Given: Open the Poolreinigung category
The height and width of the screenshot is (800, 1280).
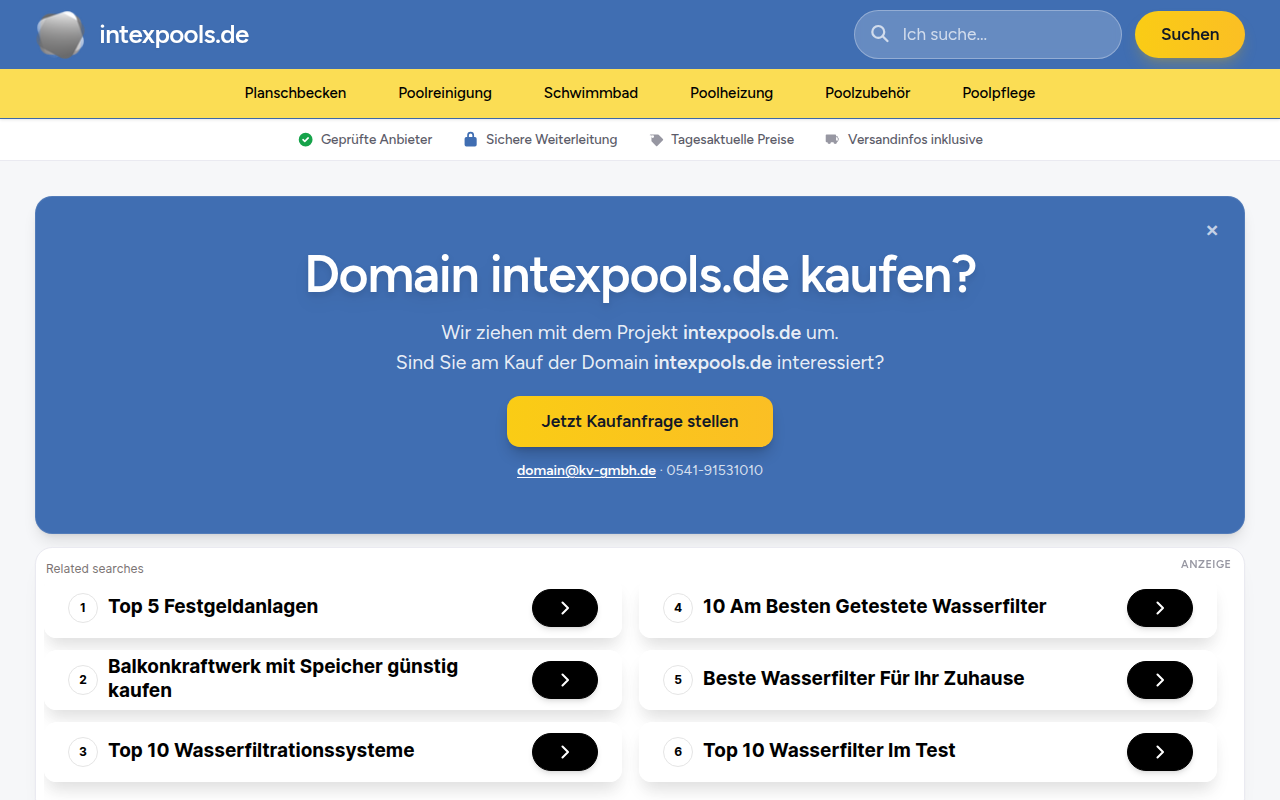Looking at the screenshot, I should (445, 93).
